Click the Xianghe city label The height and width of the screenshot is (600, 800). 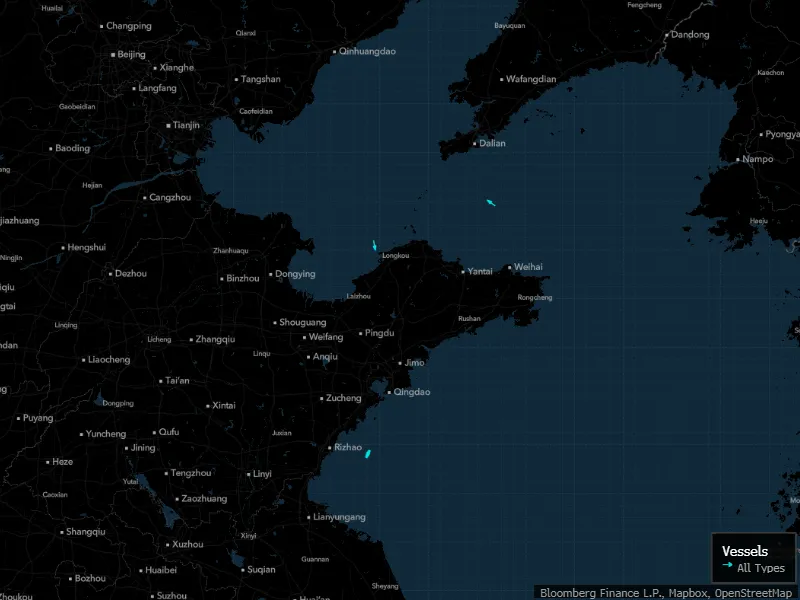pyautogui.click(x=177, y=67)
